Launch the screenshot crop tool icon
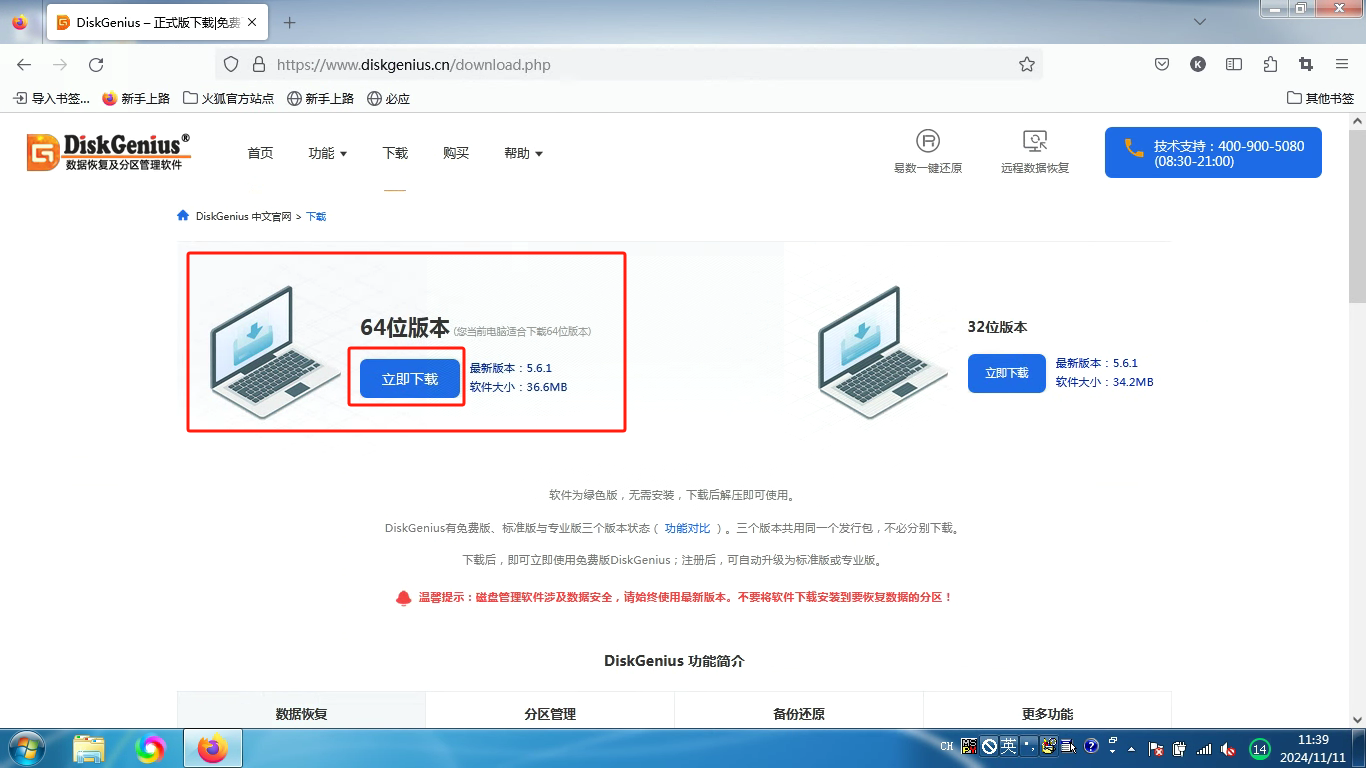The image size is (1366, 768). click(x=1306, y=64)
